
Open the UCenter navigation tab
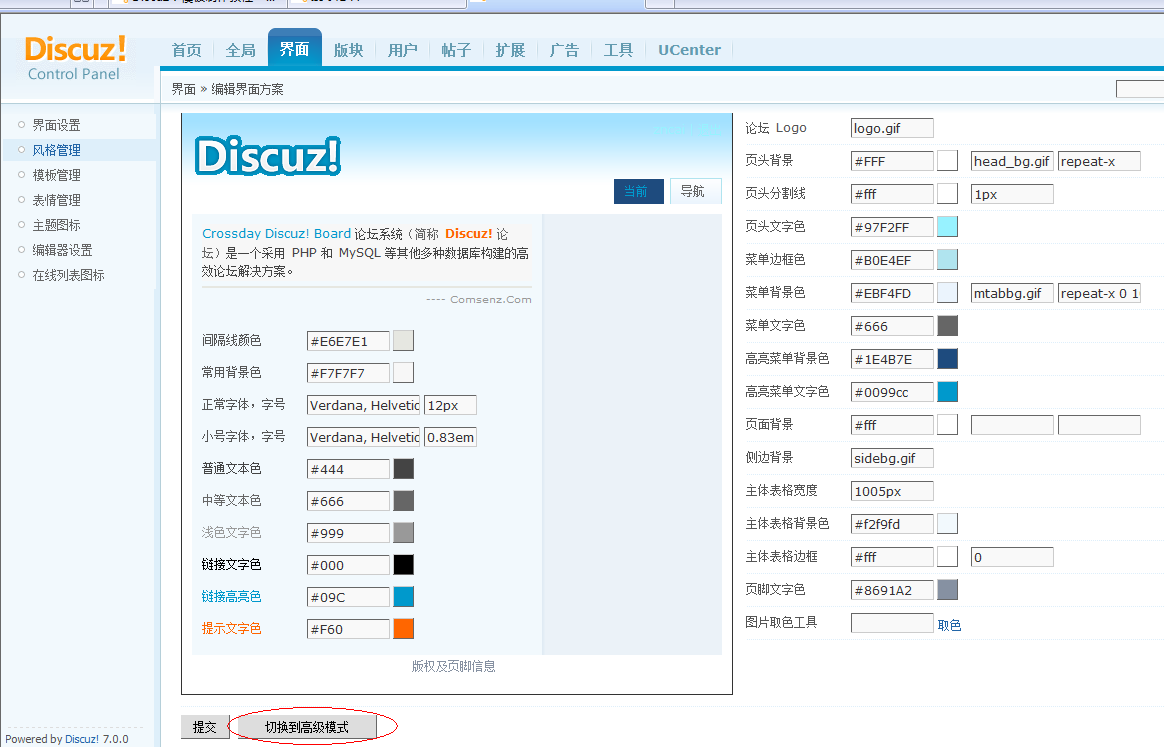(690, 50)
